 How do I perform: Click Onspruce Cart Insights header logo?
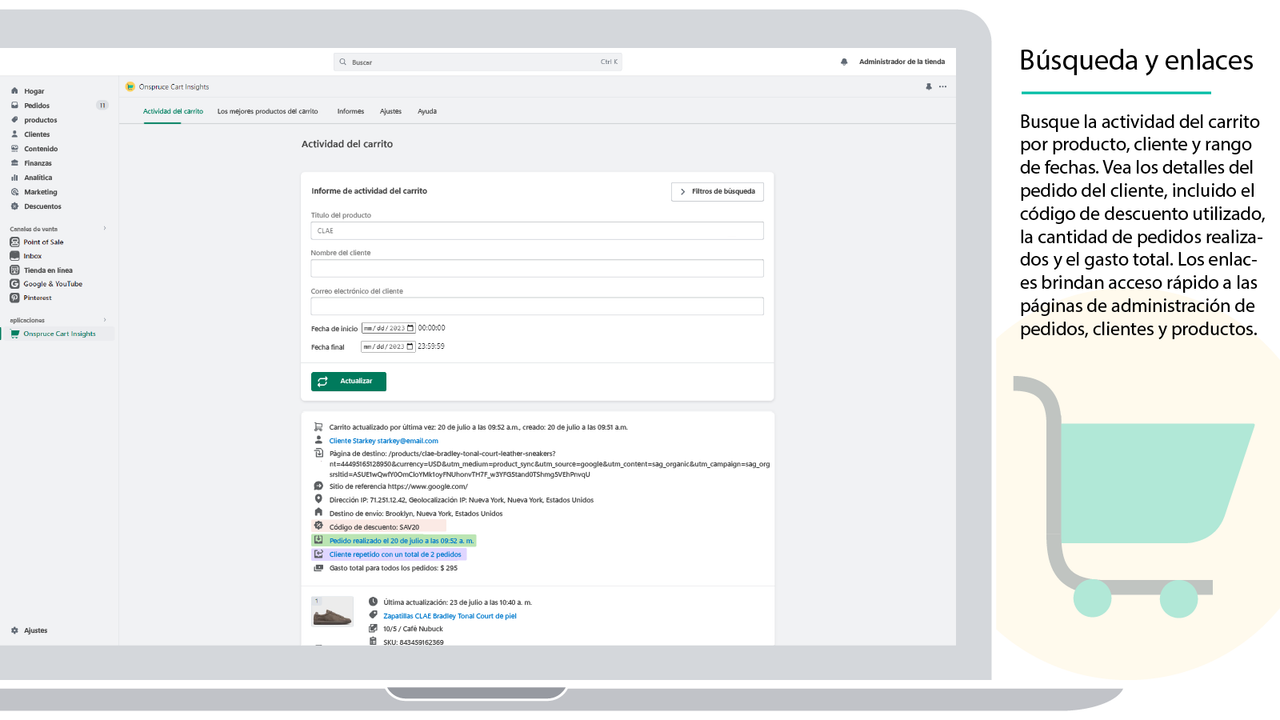coord(130,87)
